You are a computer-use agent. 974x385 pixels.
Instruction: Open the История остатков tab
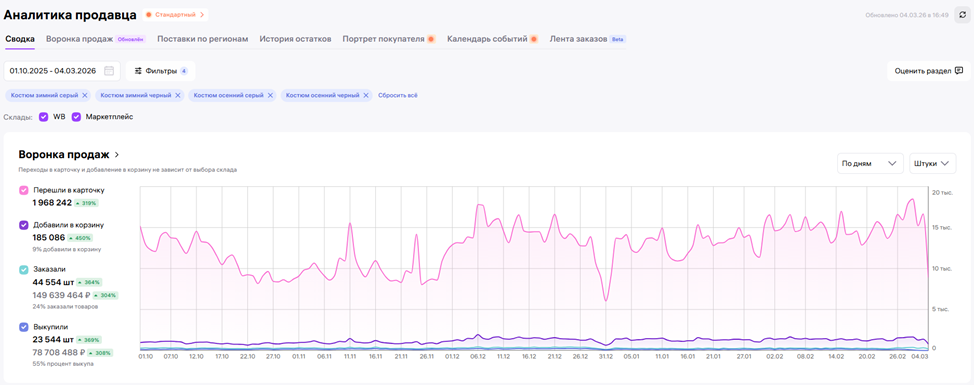(x=295, y=38)
